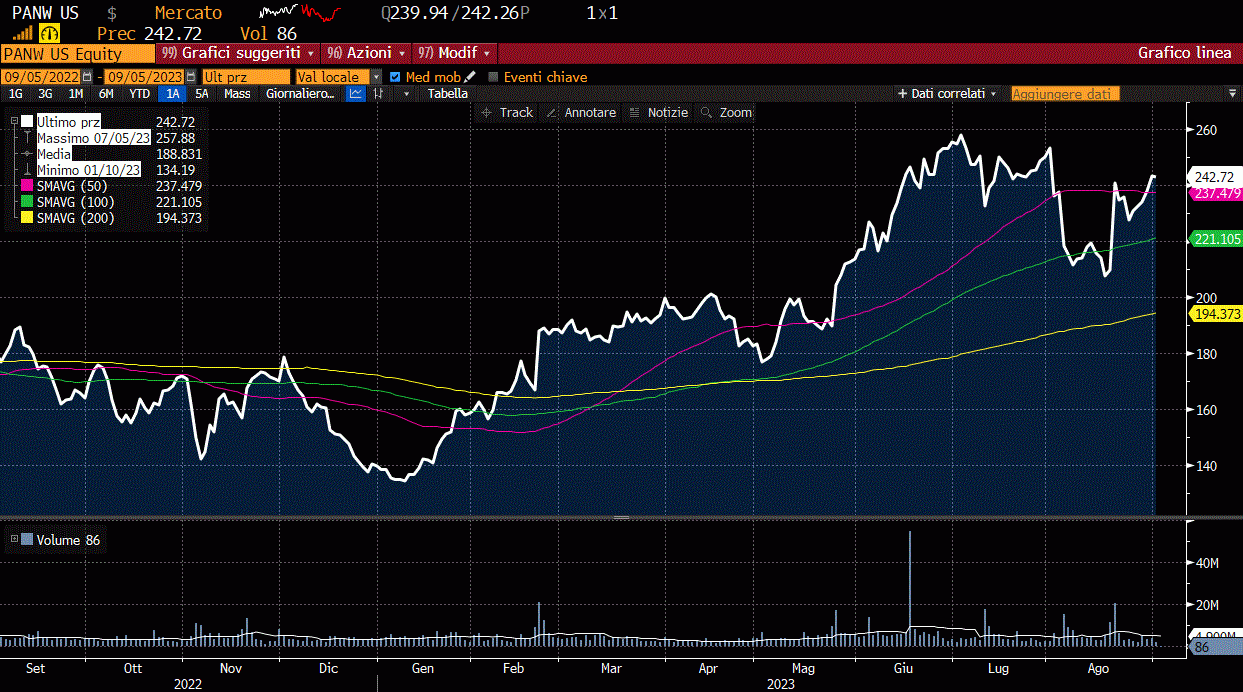The width and height of the screenshot is (1243, 692).
Task: Click the Aggiungere dati input field
Action: click(1064, 93)
